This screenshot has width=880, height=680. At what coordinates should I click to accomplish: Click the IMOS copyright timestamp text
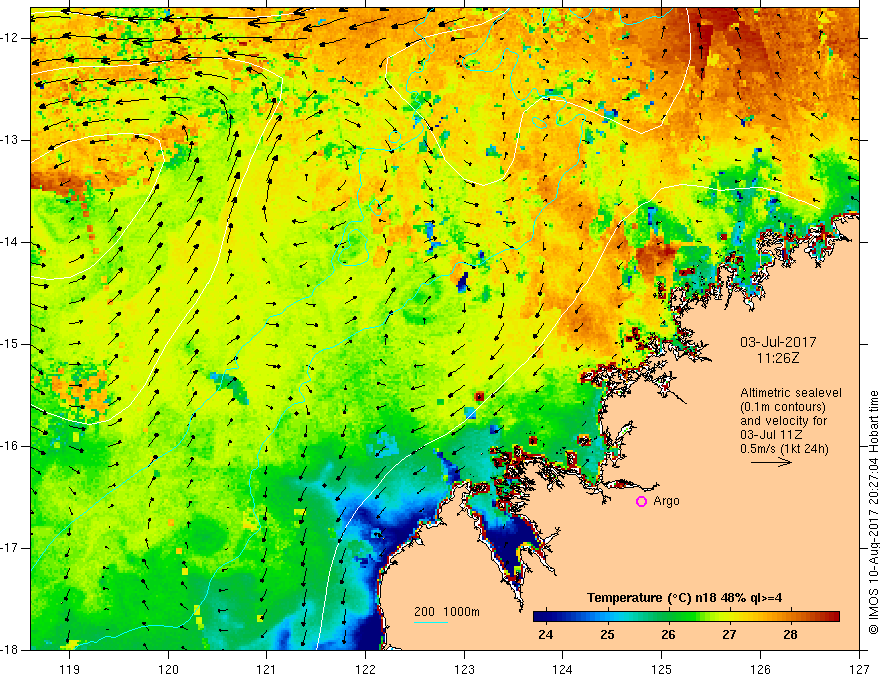click(x=873, y=512)
